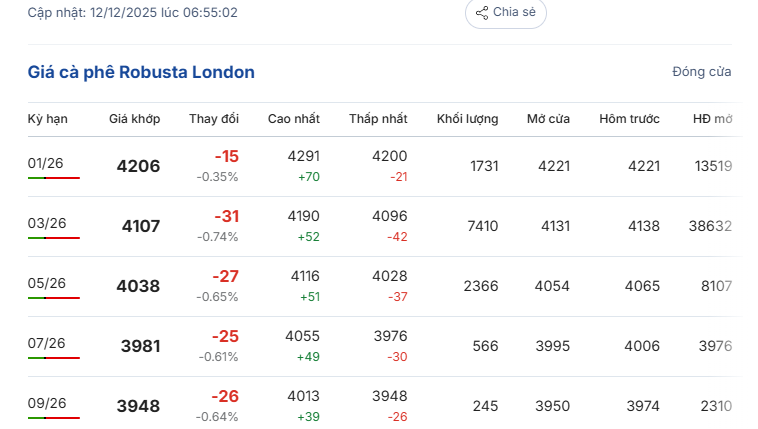
Task: Click the 4107 matched price for 03/26
Action: pyautogui.click(x=140, y=226)
